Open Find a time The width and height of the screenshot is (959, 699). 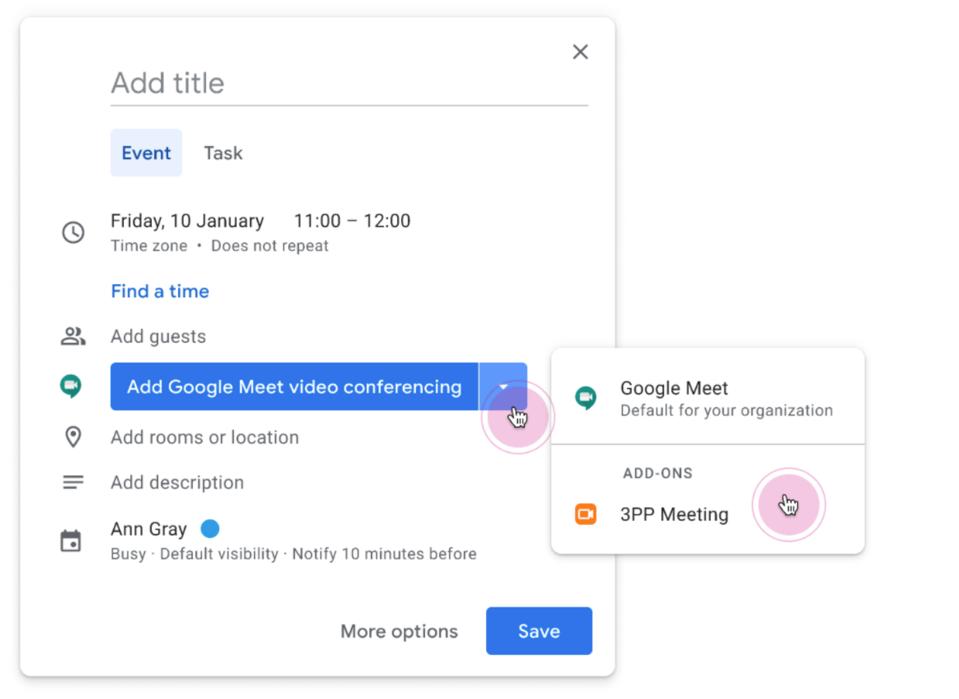click(159, 291)
